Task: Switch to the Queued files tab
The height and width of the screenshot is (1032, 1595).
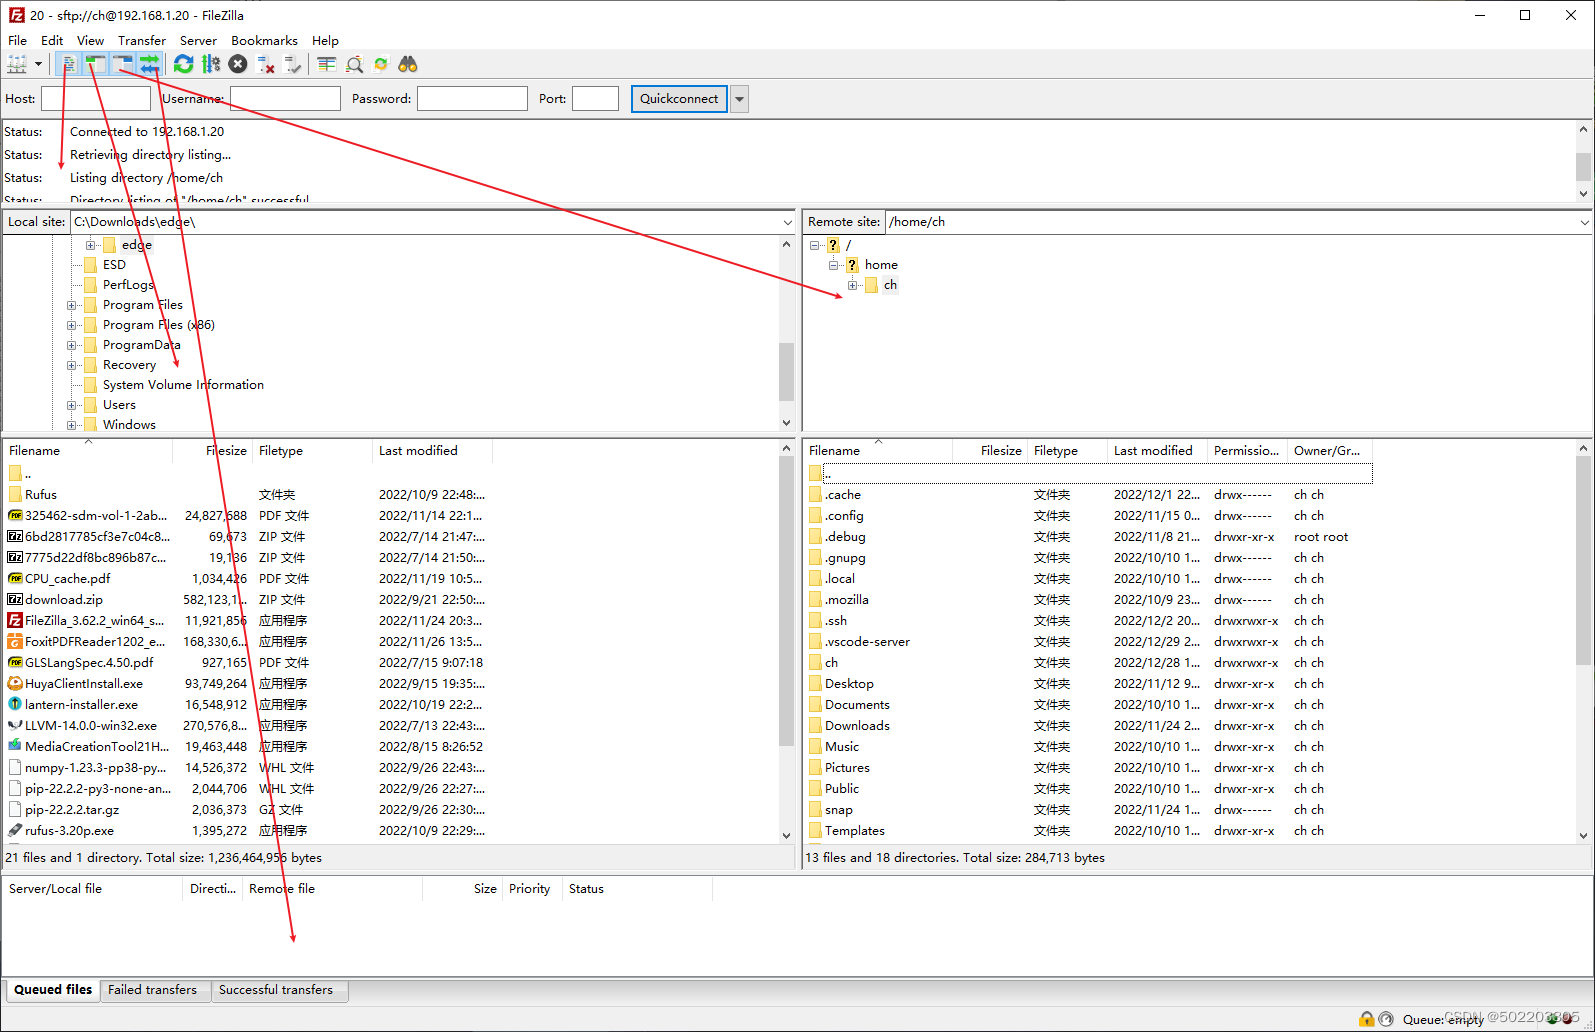Action: tap(53, 990)
